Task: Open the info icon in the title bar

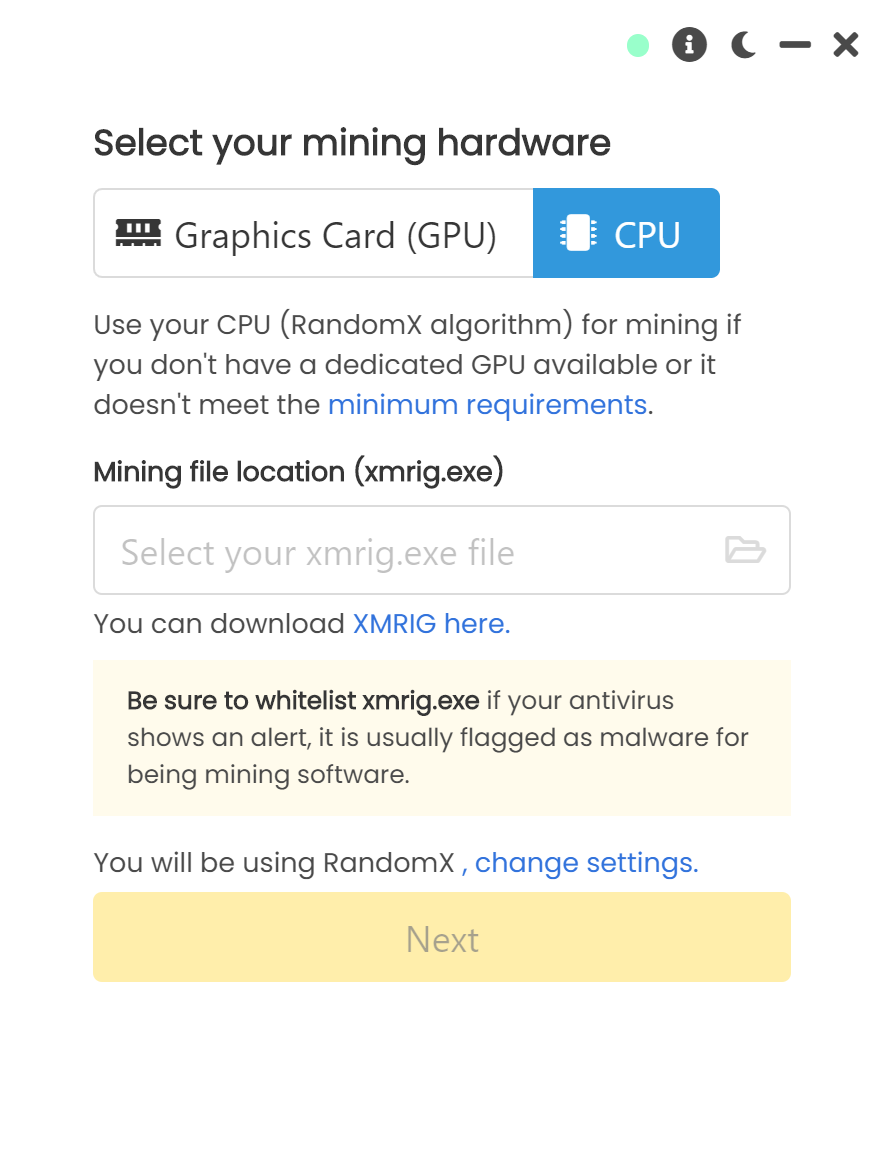Action: click(x=689, y=45)
